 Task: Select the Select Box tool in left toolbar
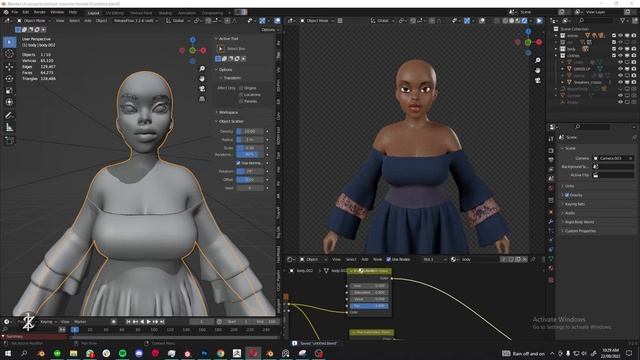pos(9,42)
